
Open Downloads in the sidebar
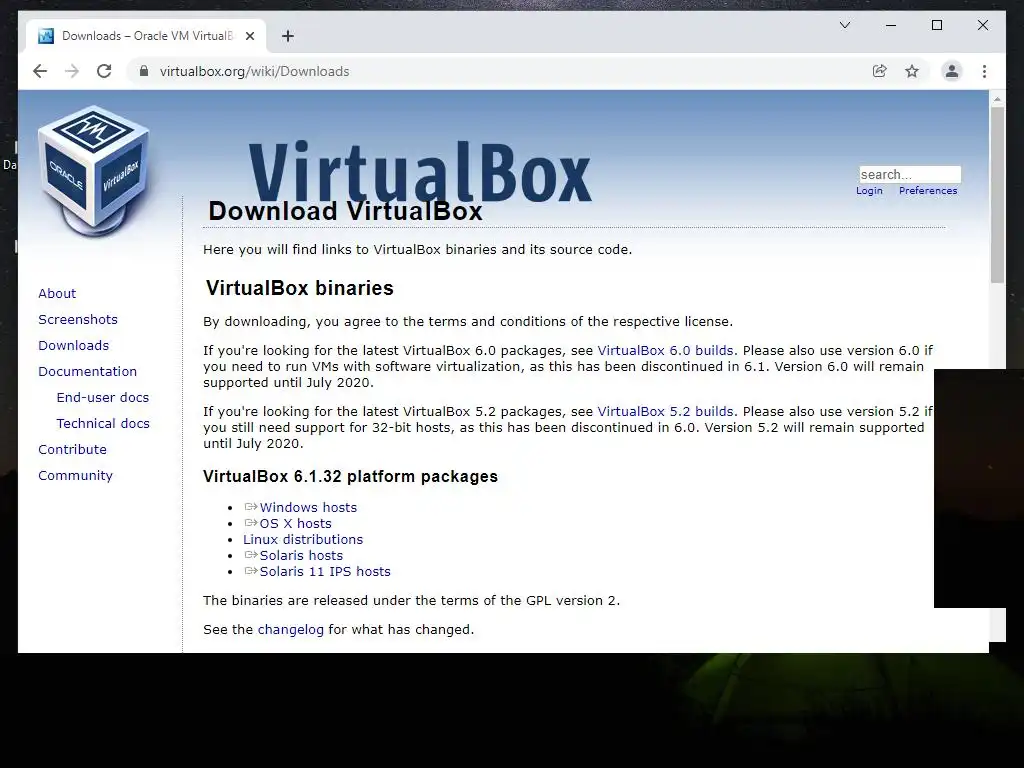73,345
